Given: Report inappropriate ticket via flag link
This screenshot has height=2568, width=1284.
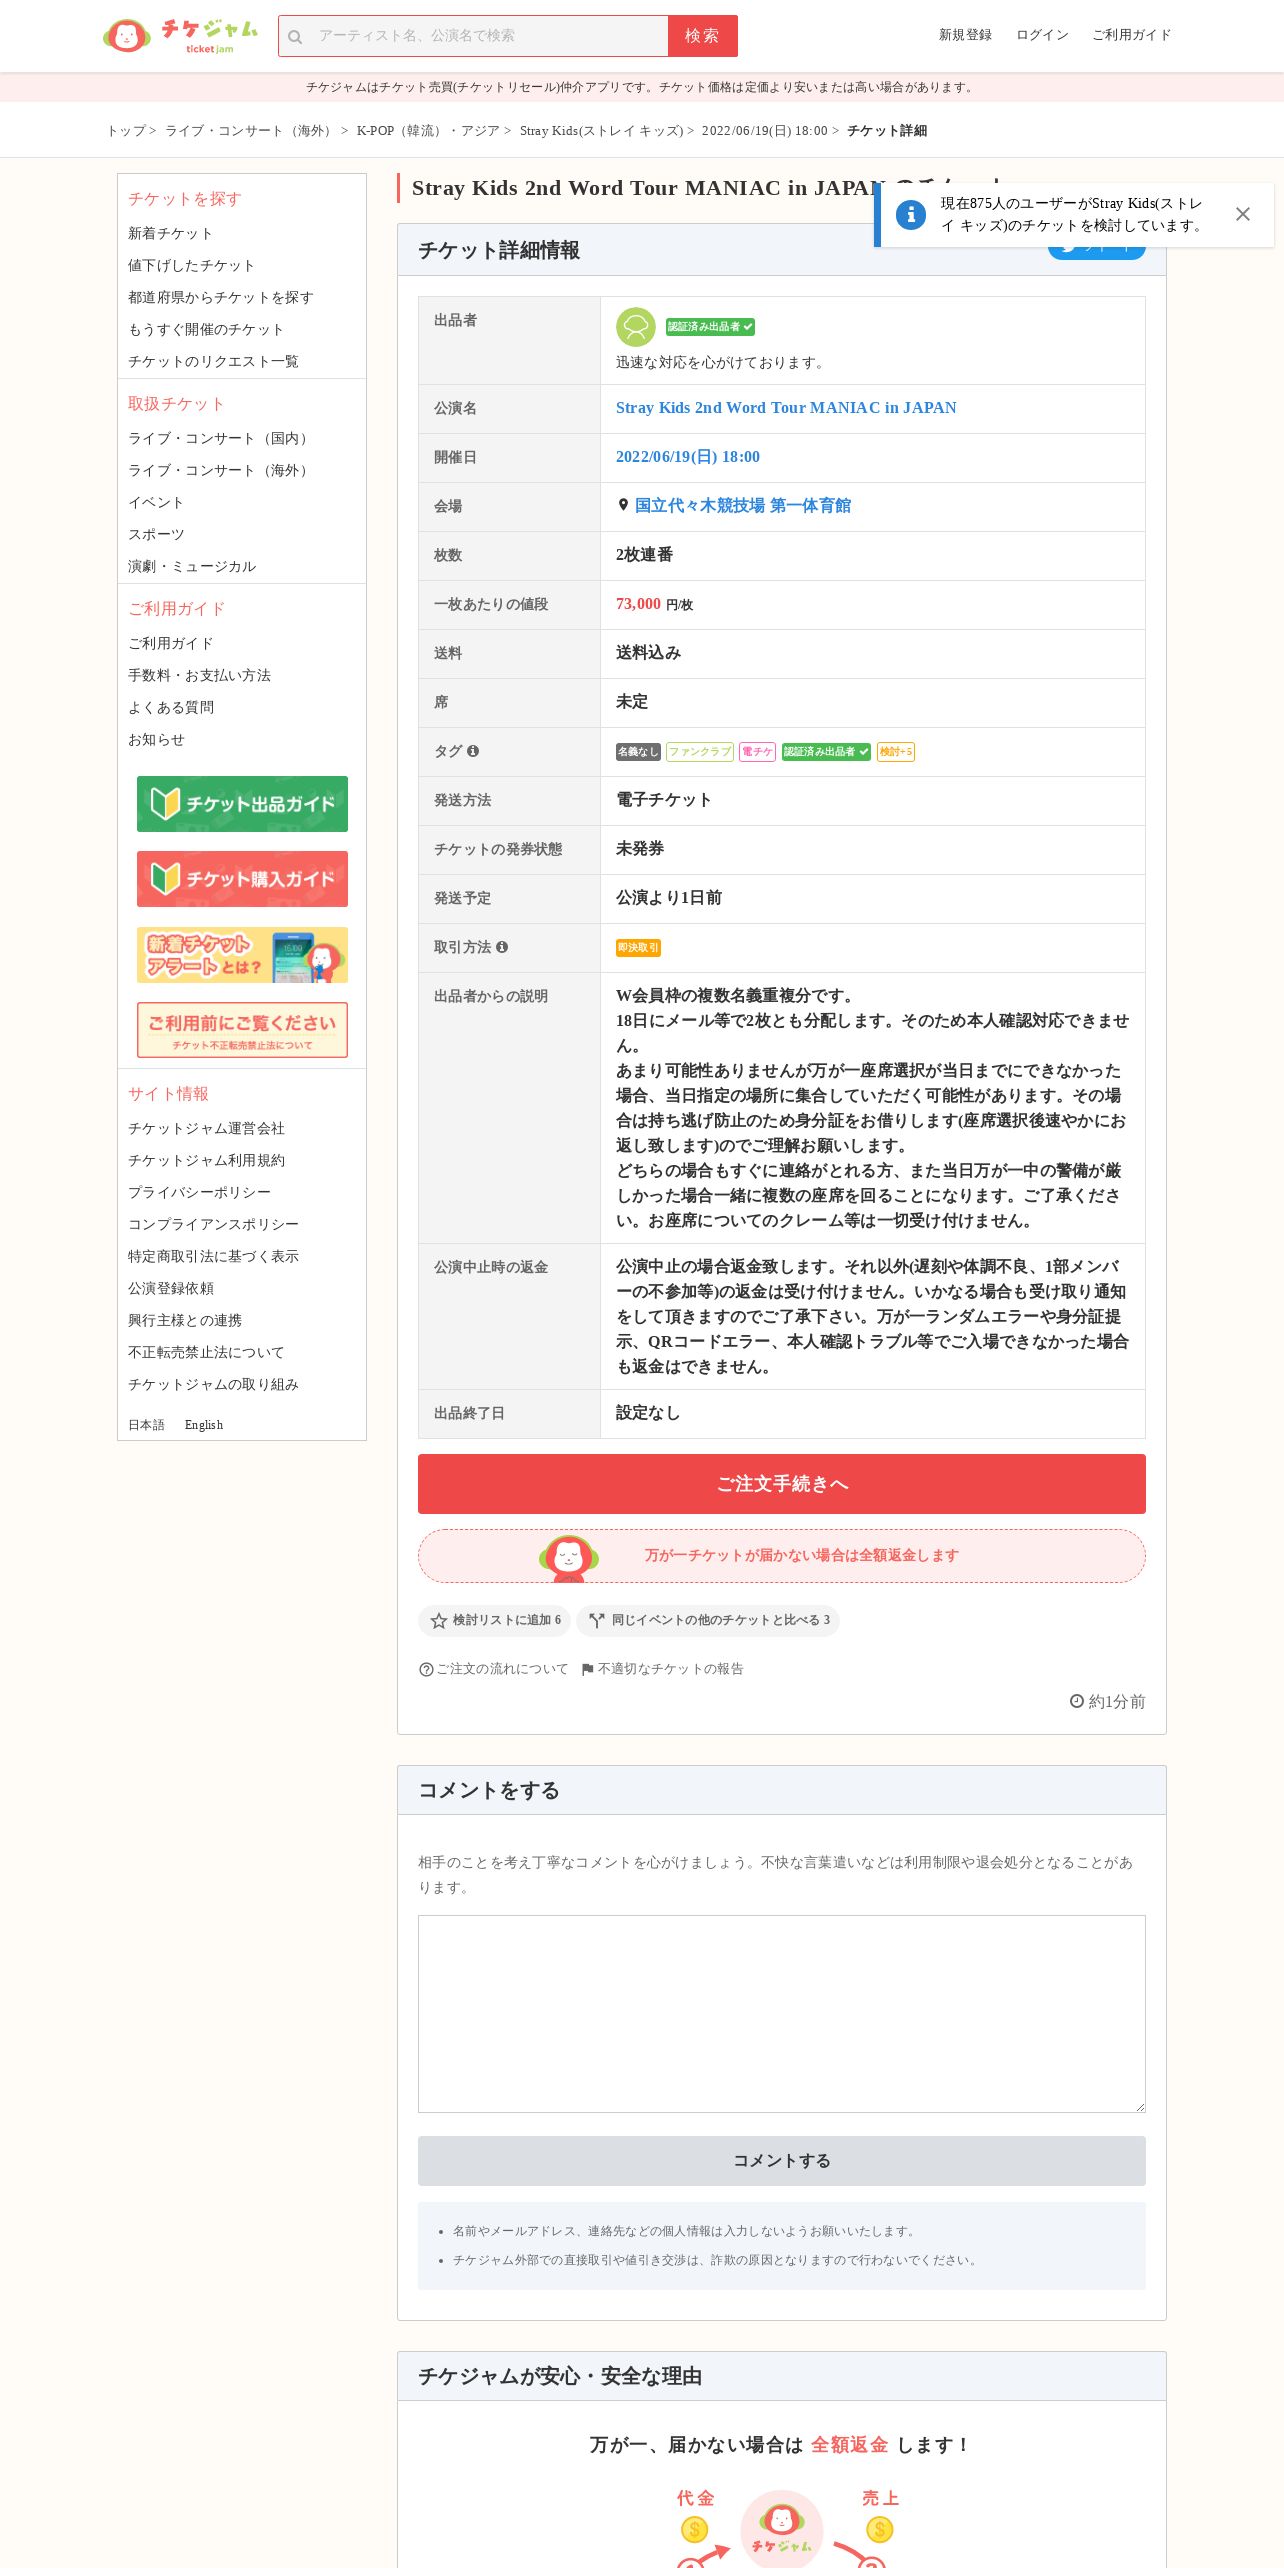Looking at the screenshot, I should click(x=662, y=1669).
